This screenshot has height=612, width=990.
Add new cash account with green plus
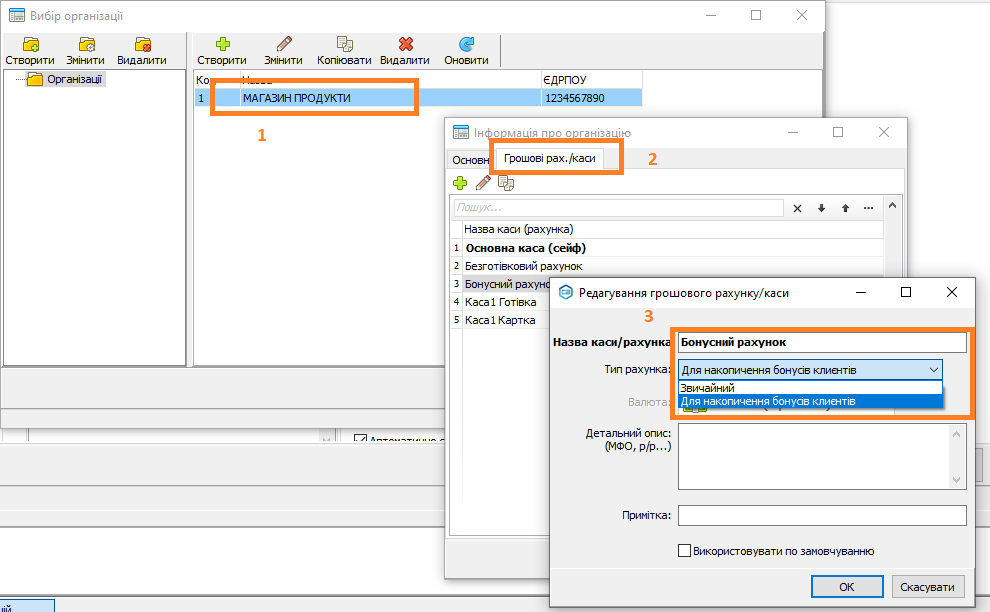(460, 183)
